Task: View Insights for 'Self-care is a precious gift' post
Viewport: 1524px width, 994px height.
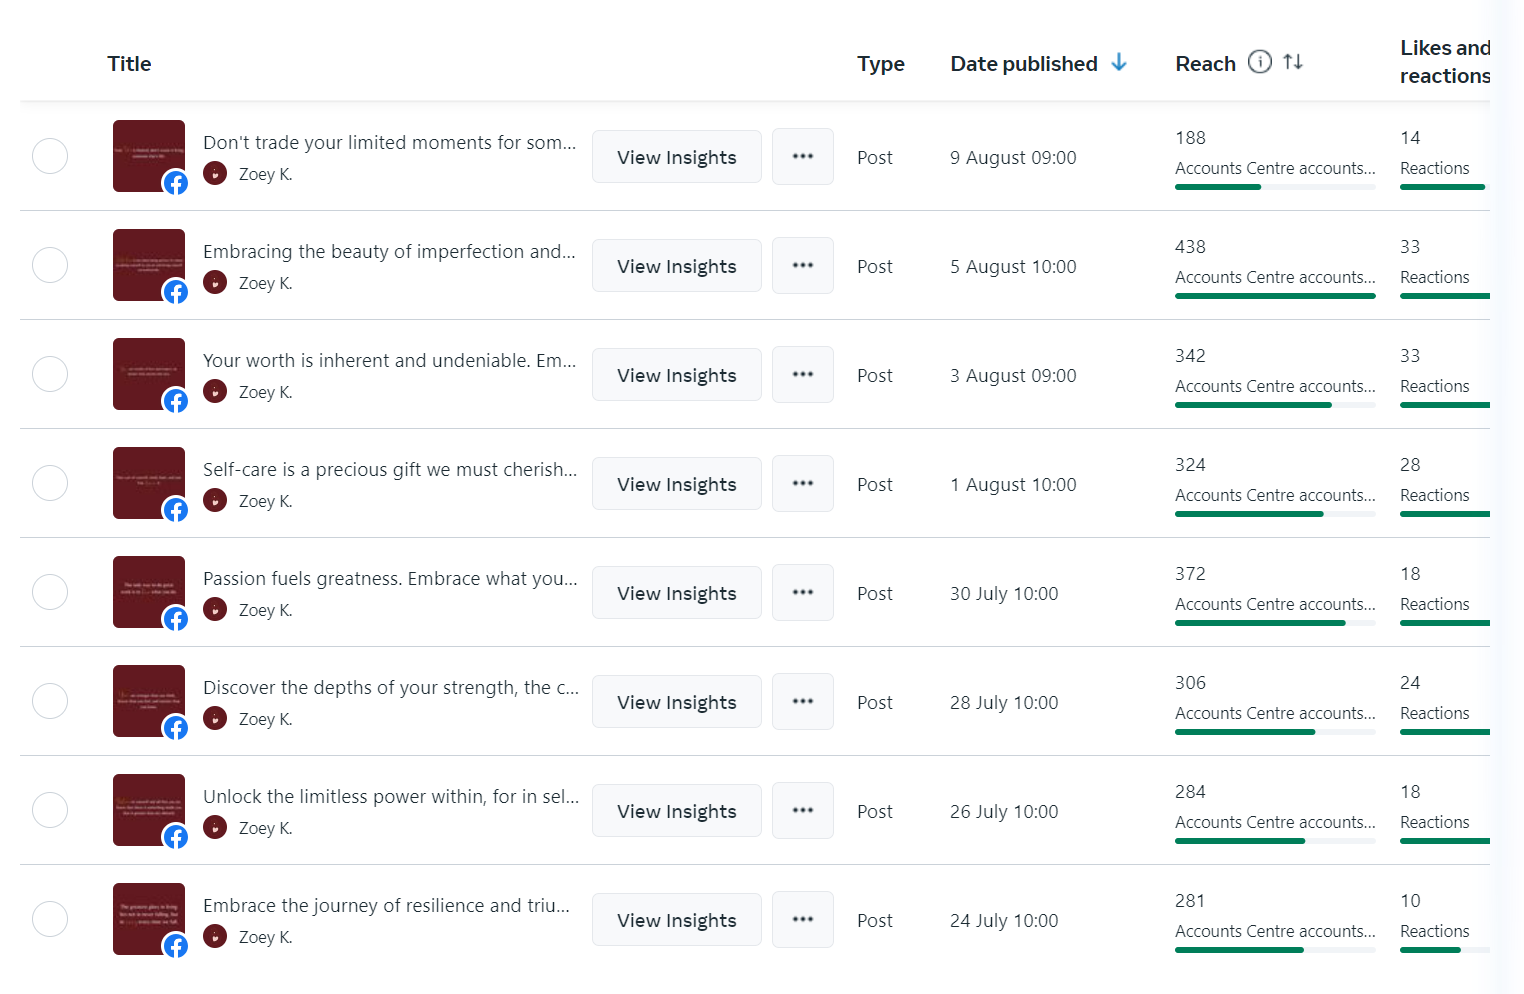Action: (x=677, y=484)
